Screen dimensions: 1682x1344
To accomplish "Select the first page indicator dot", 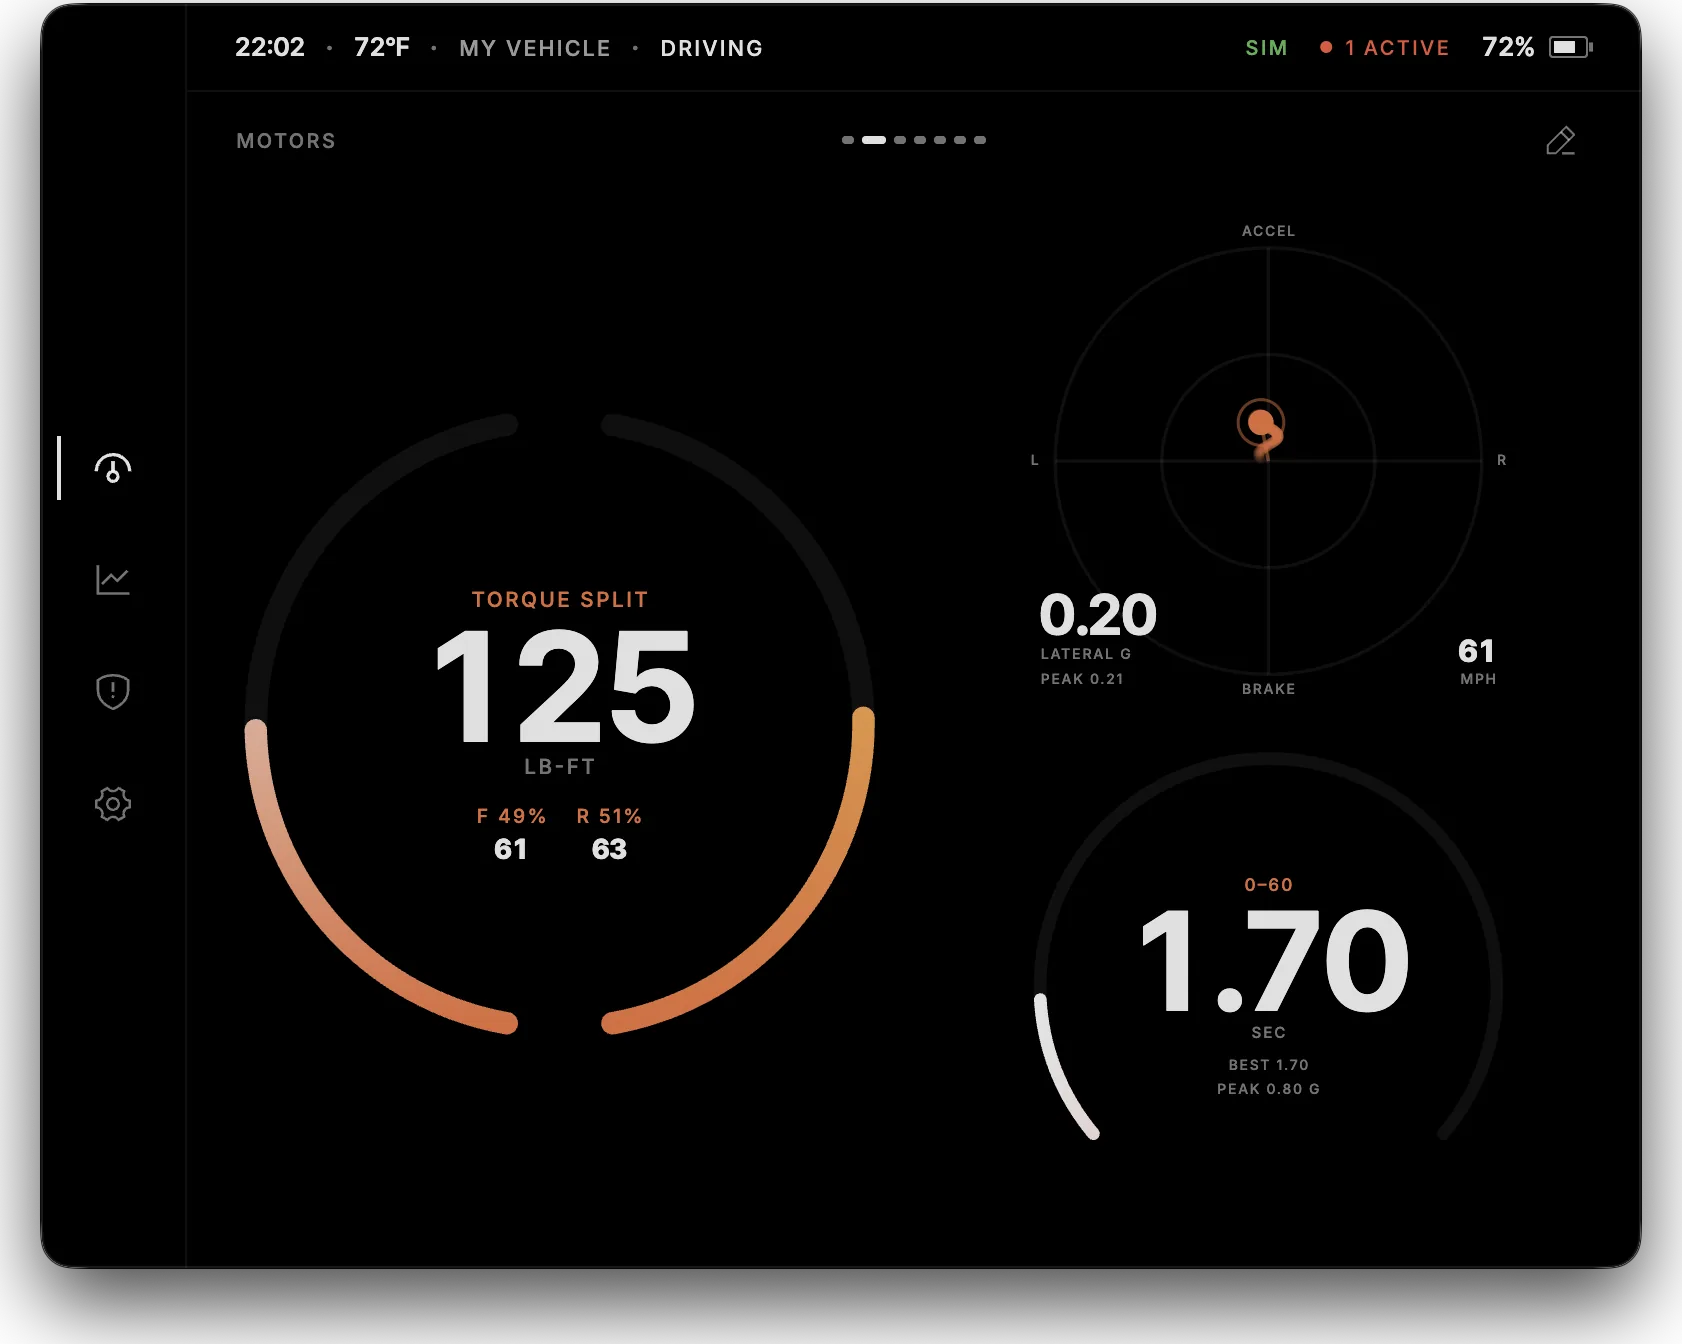I will 848,140.
